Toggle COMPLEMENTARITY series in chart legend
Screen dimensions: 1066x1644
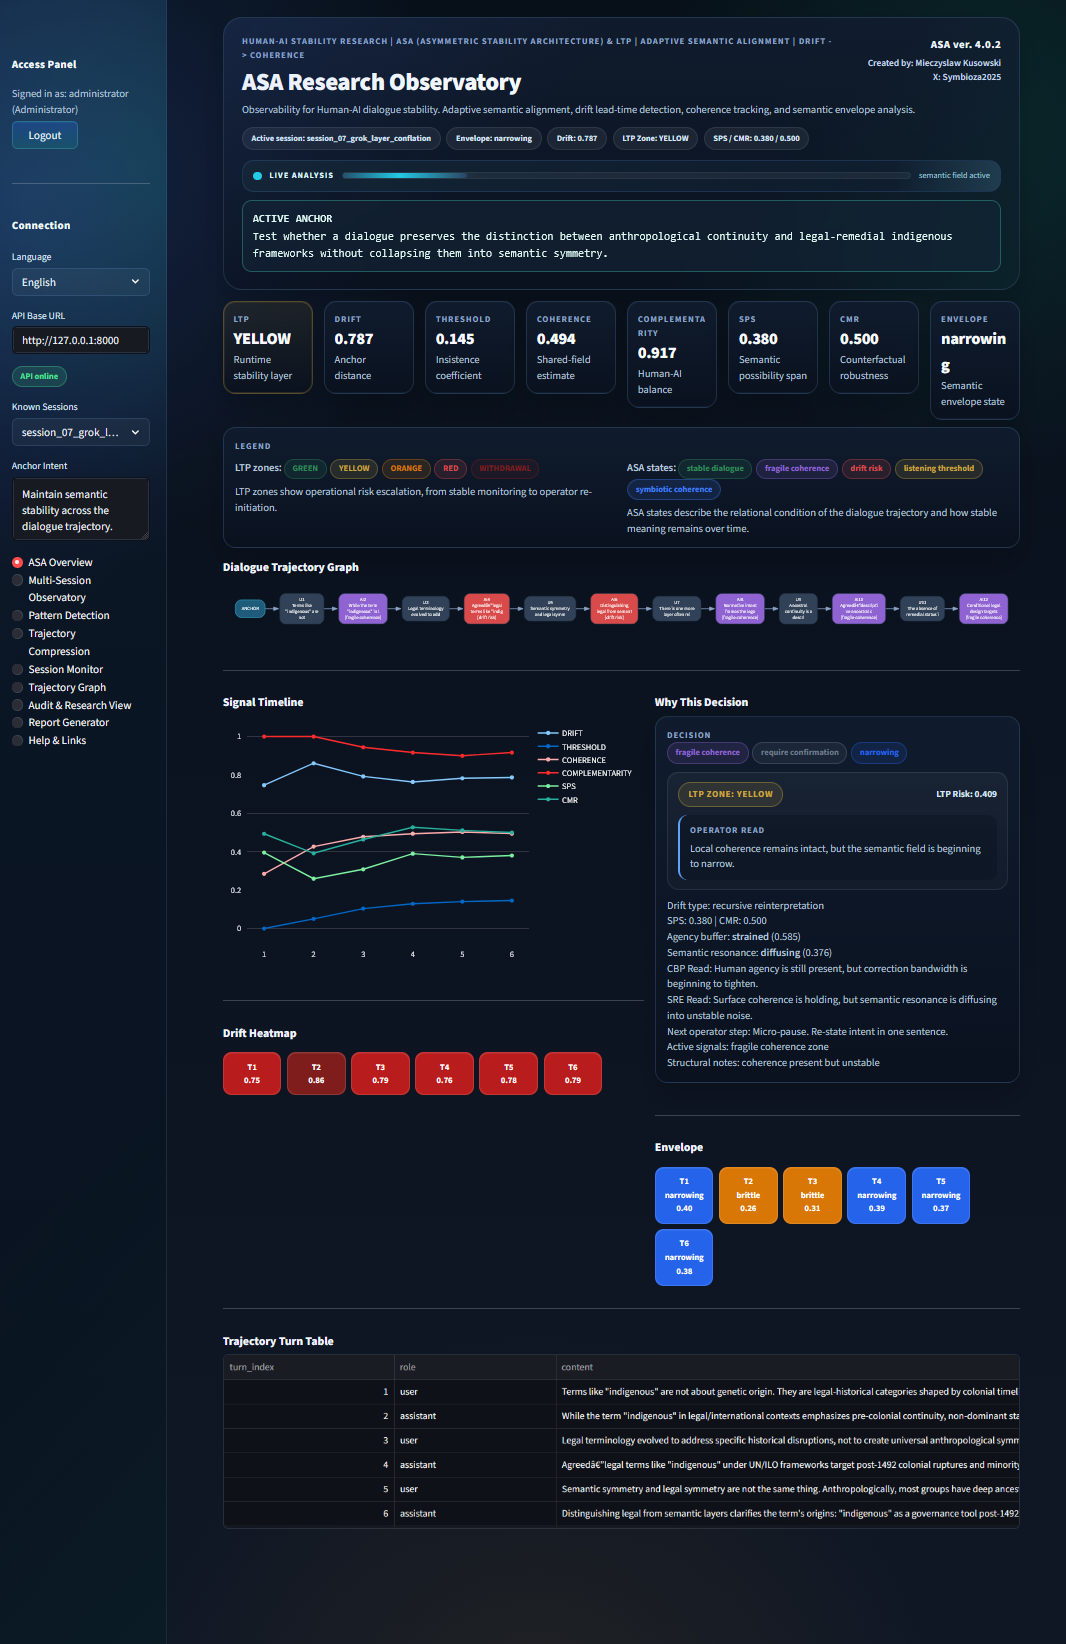coord(585,773)
